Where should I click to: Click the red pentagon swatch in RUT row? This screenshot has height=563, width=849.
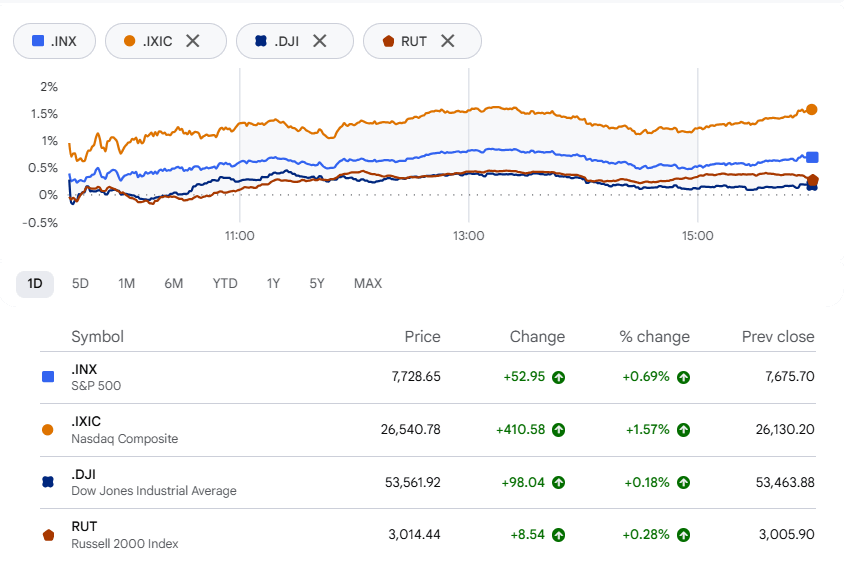coord(48,535)
